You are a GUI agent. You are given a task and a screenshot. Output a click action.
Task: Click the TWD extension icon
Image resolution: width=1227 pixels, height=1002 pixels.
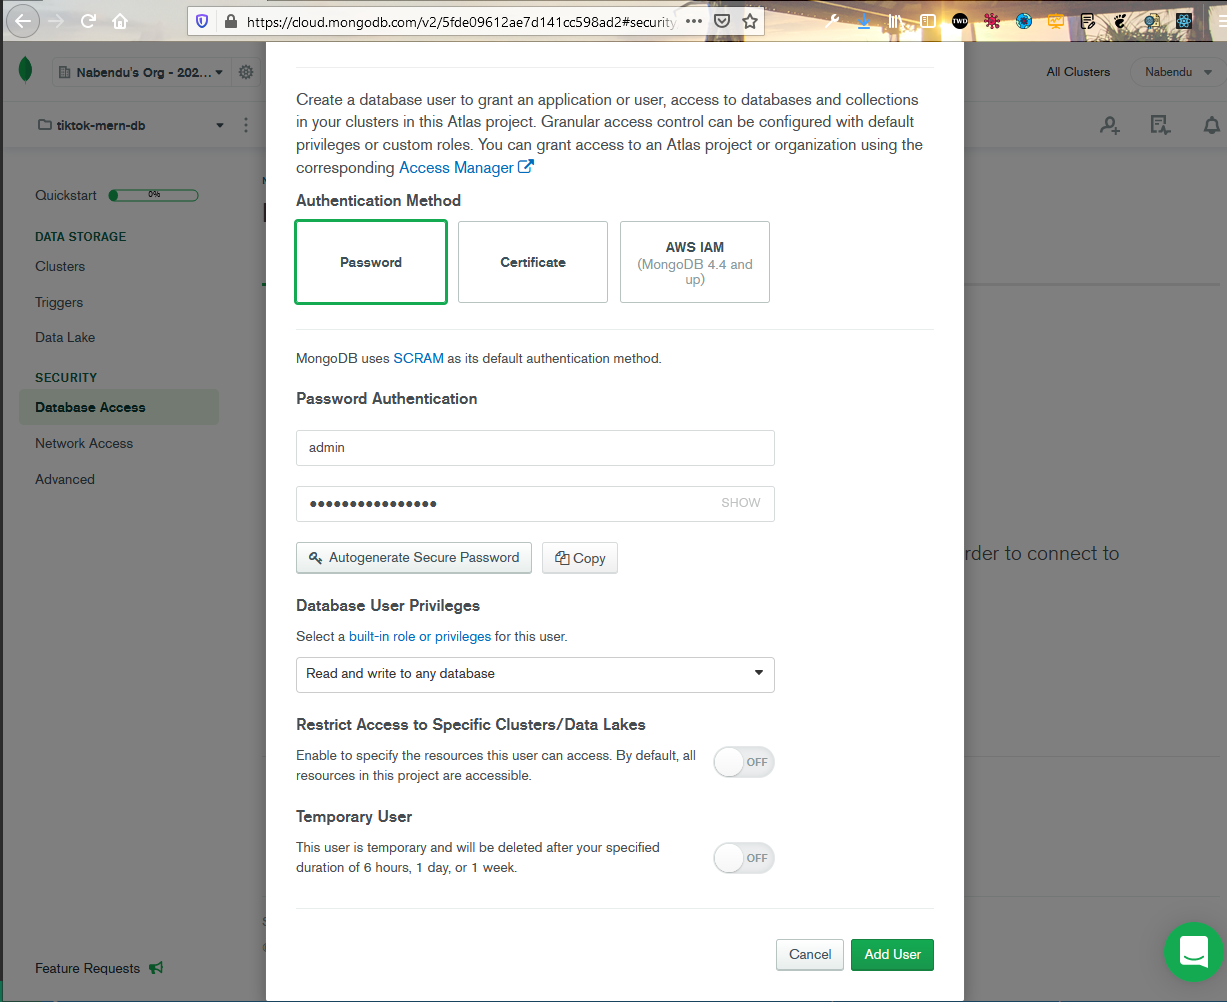pyautogui.click(x=960, y=21)
